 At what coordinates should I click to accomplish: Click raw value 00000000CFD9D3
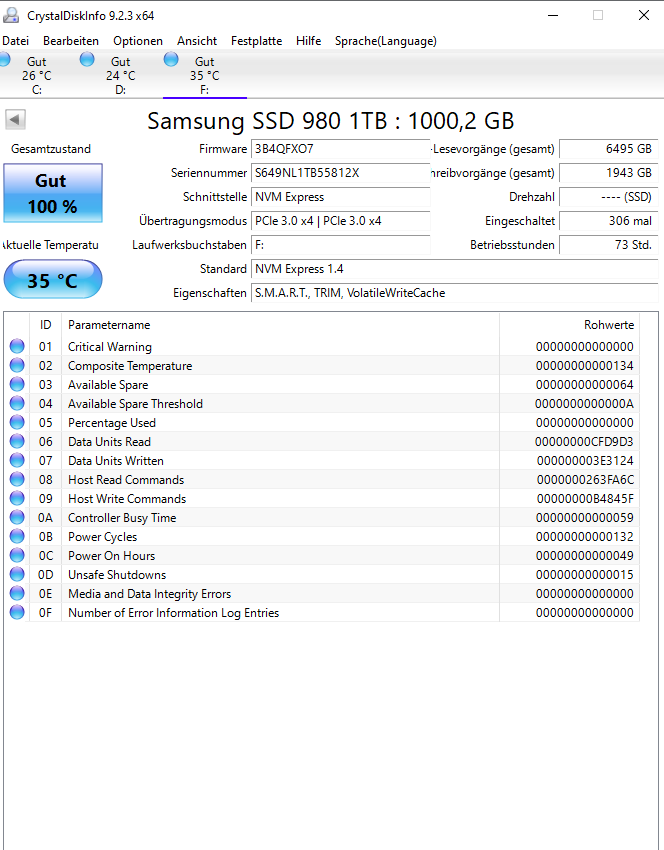pos(584,442)
